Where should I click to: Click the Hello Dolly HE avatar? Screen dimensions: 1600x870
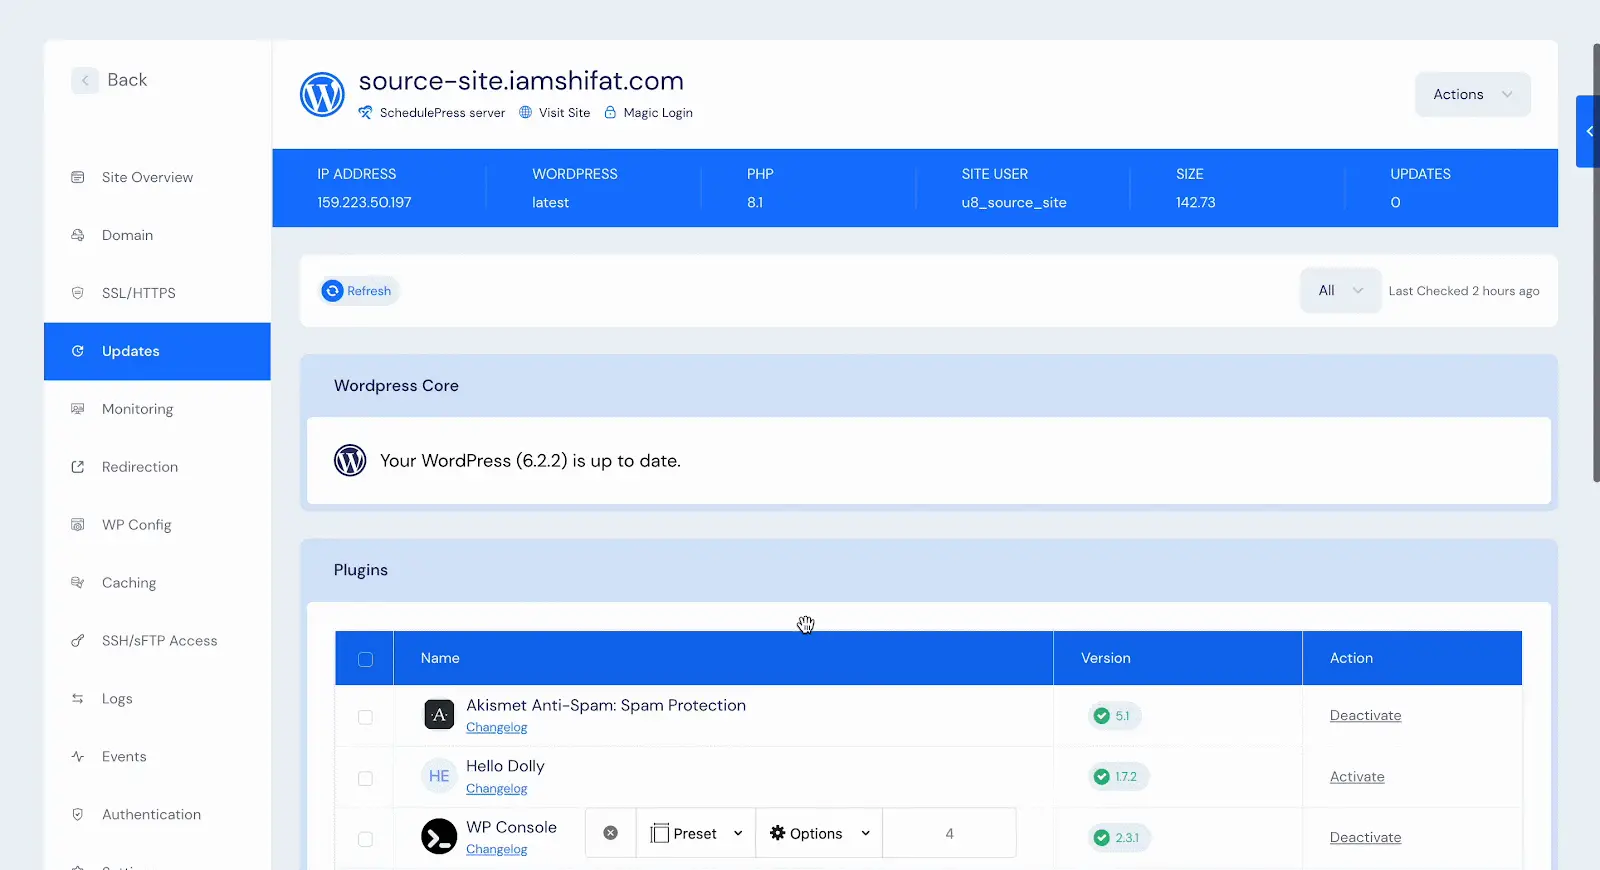click(439, 777)
